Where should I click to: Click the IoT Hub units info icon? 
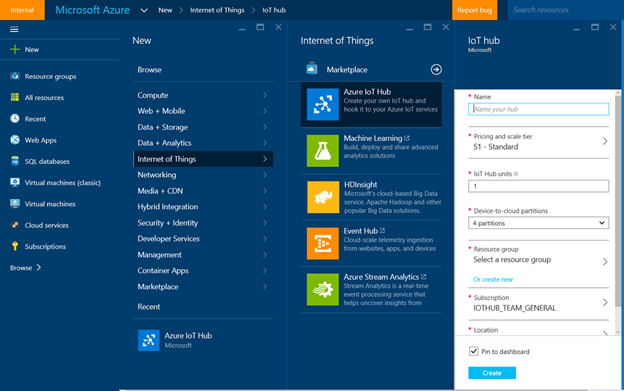click(516, 174)
